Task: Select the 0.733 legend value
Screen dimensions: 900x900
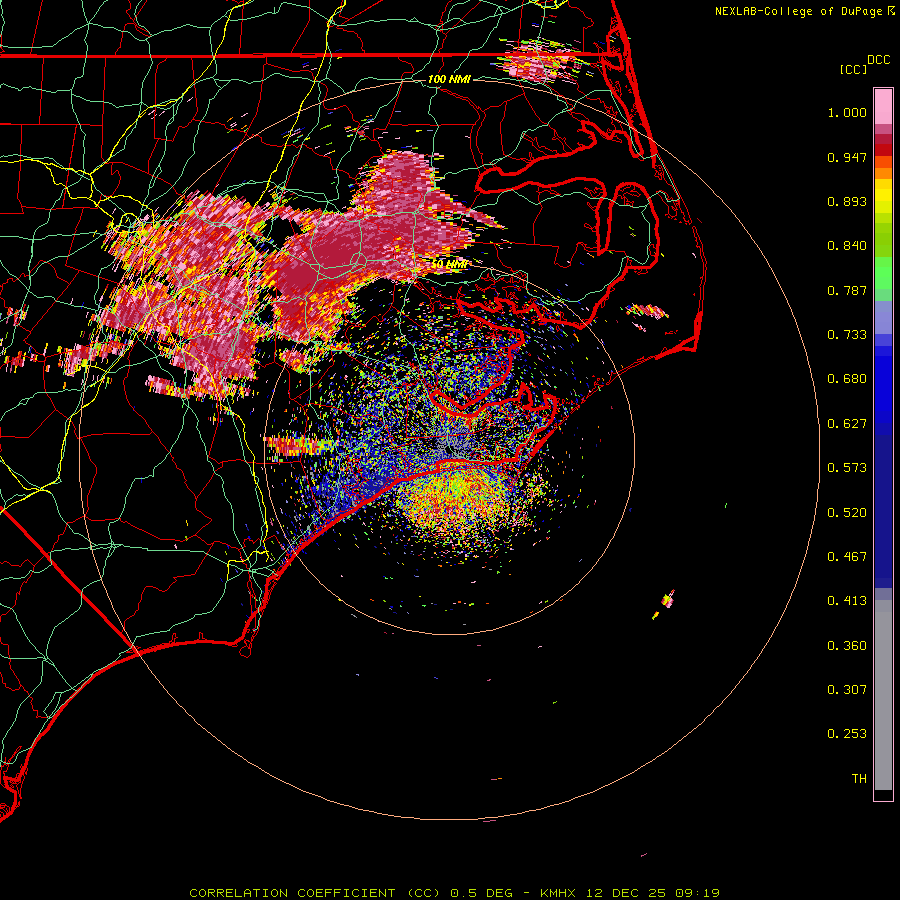Action: click(x=847, y=335)
